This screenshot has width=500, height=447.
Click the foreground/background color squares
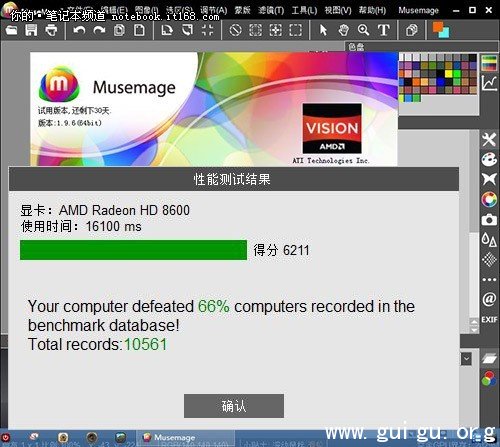click(441, 30)
